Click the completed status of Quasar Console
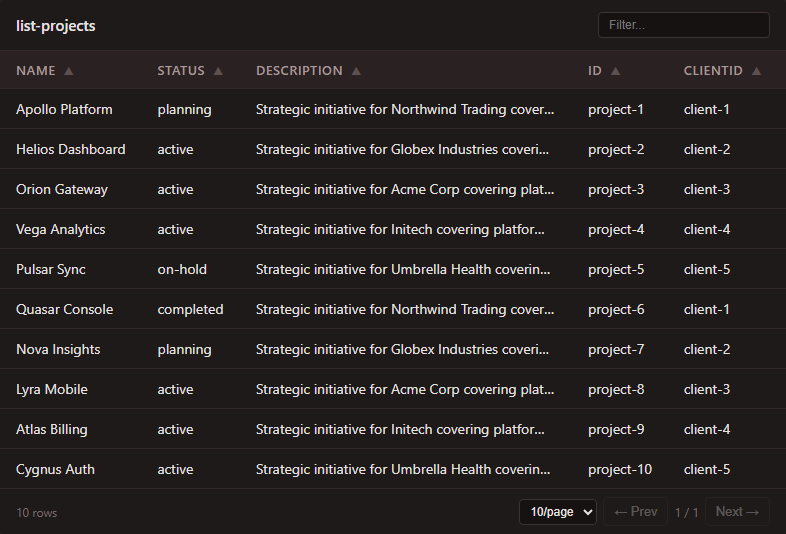 [190, 310]
